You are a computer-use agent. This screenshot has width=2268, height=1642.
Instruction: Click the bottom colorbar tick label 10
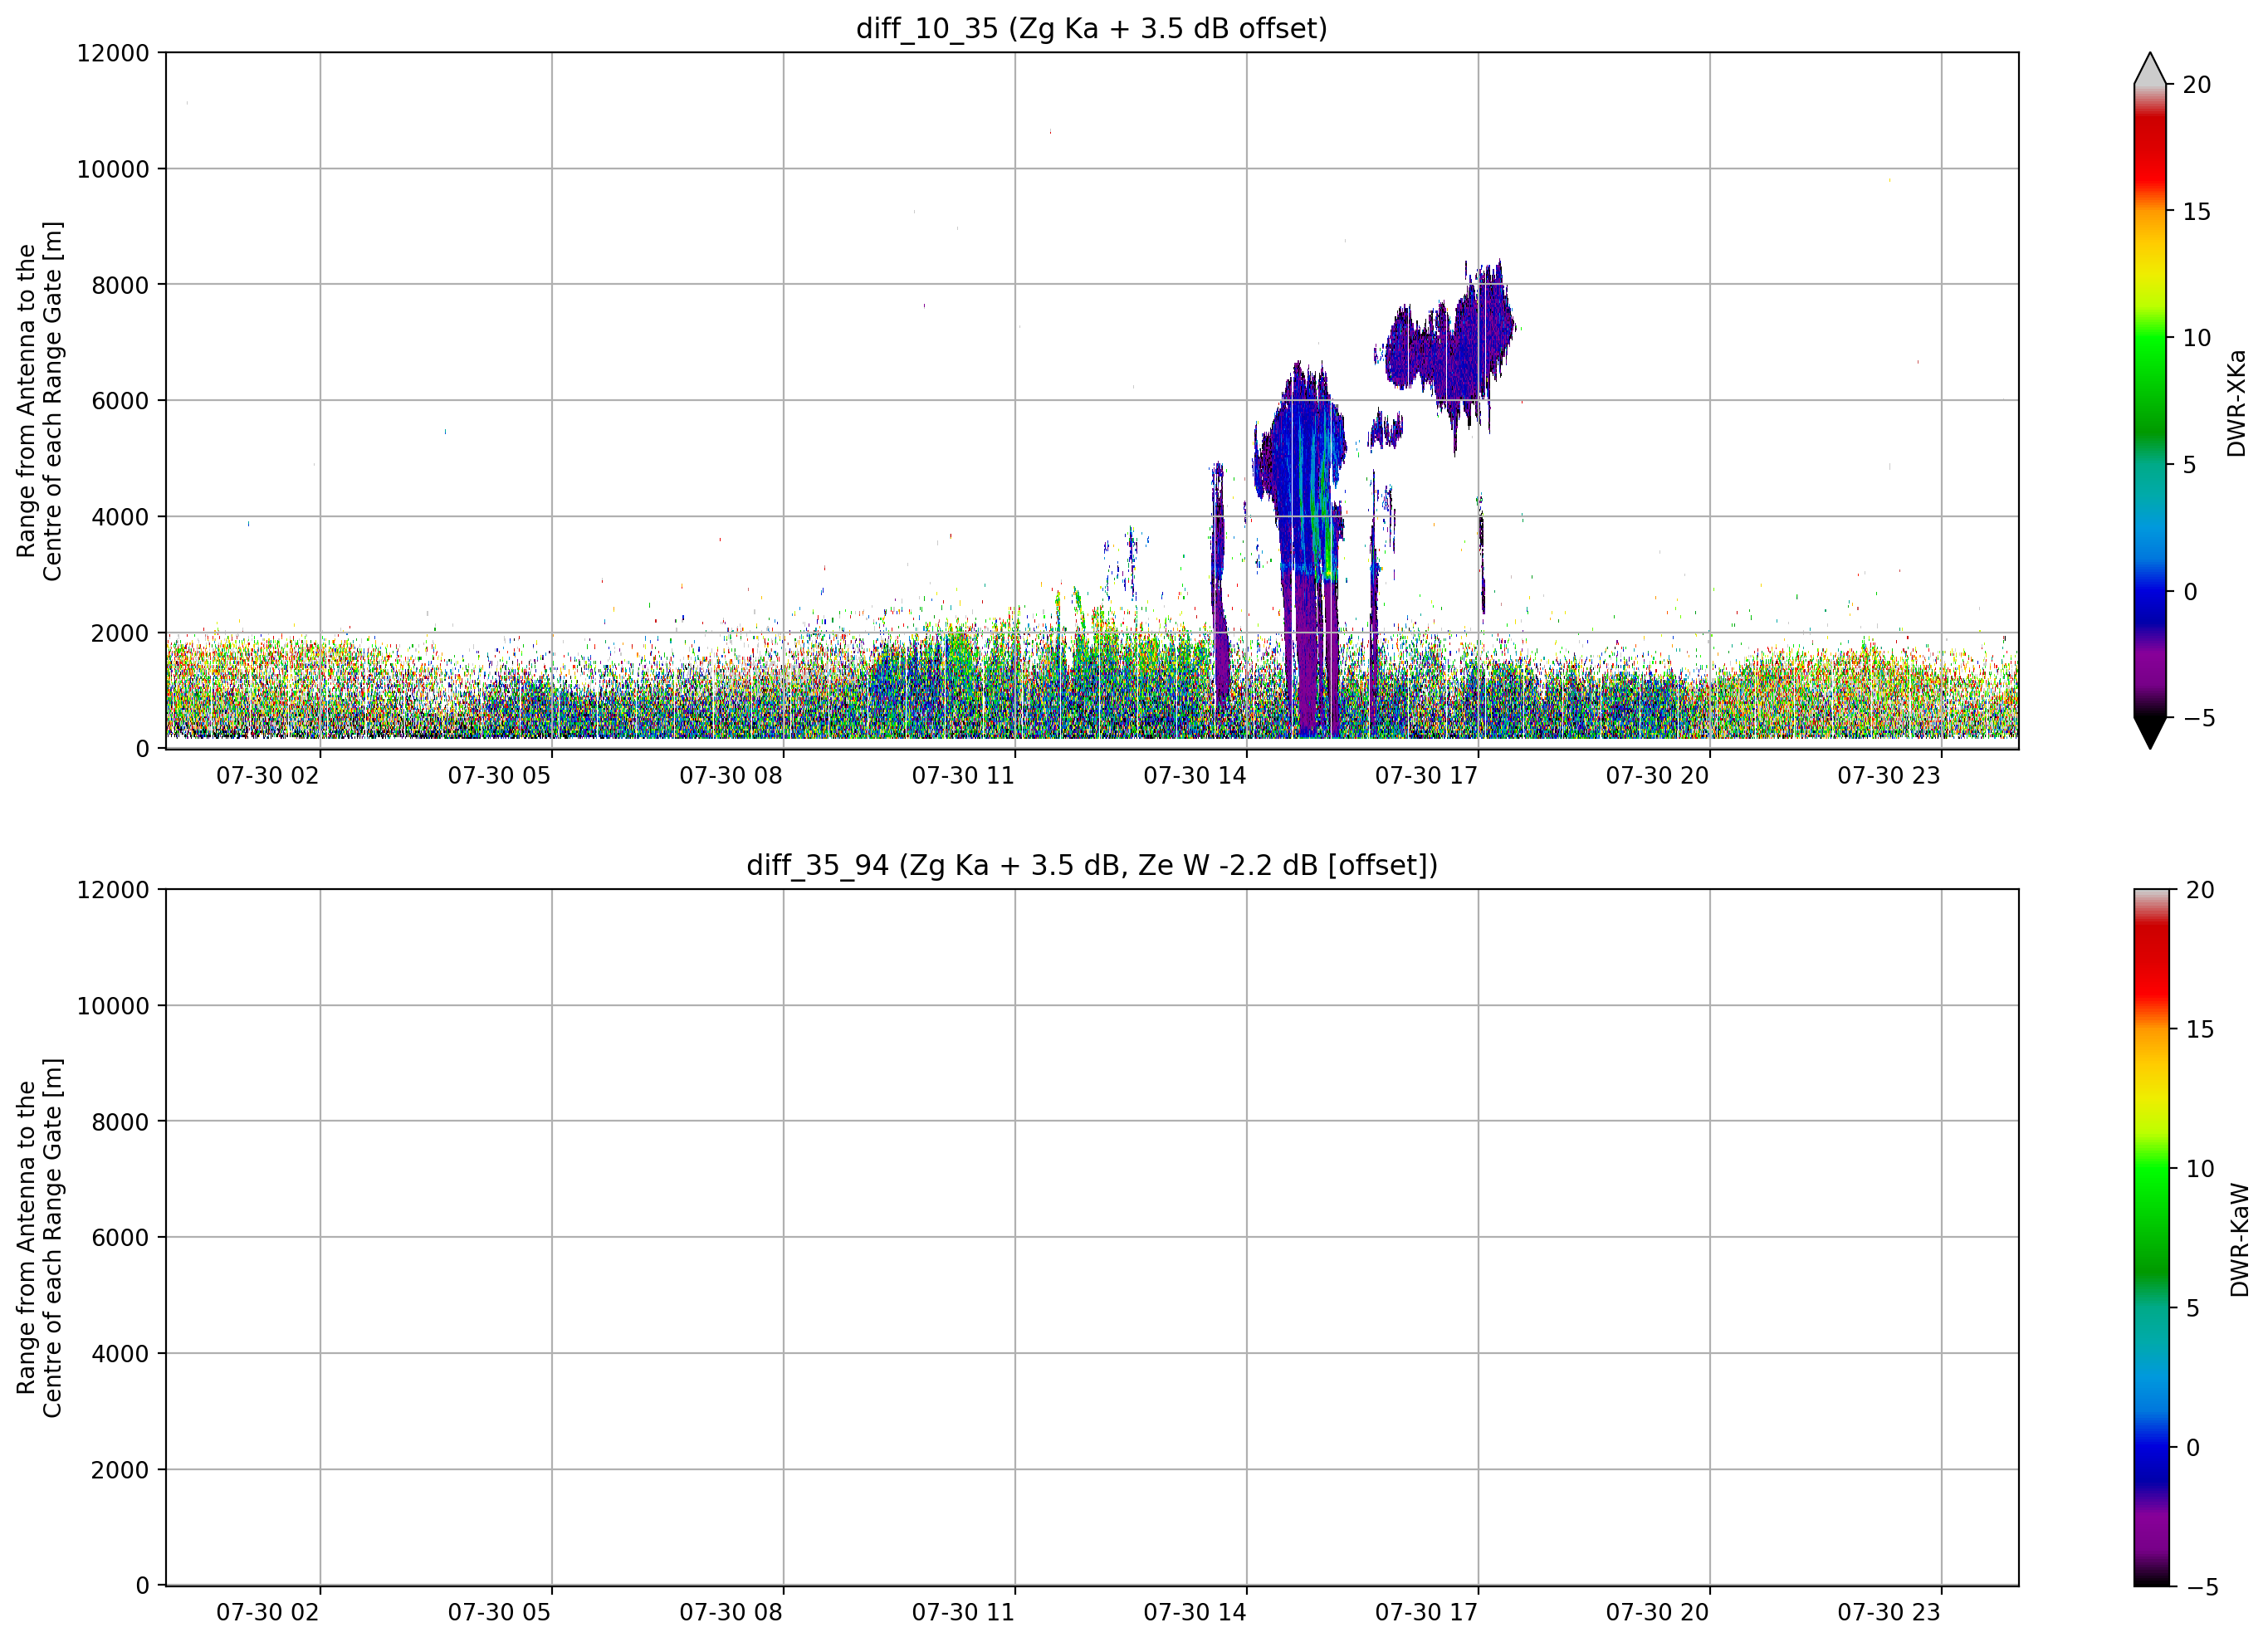click(2200, 1168)
